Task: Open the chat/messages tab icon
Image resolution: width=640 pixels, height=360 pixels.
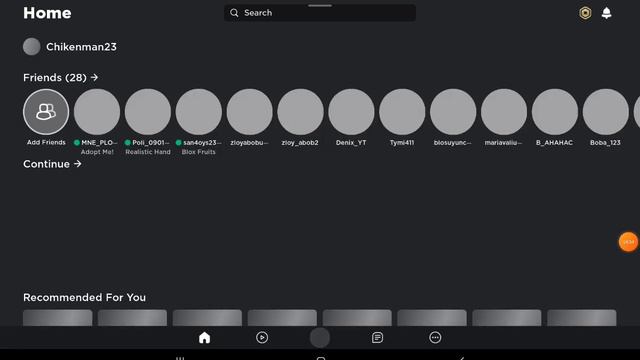Action: click(x=378, y=338)
